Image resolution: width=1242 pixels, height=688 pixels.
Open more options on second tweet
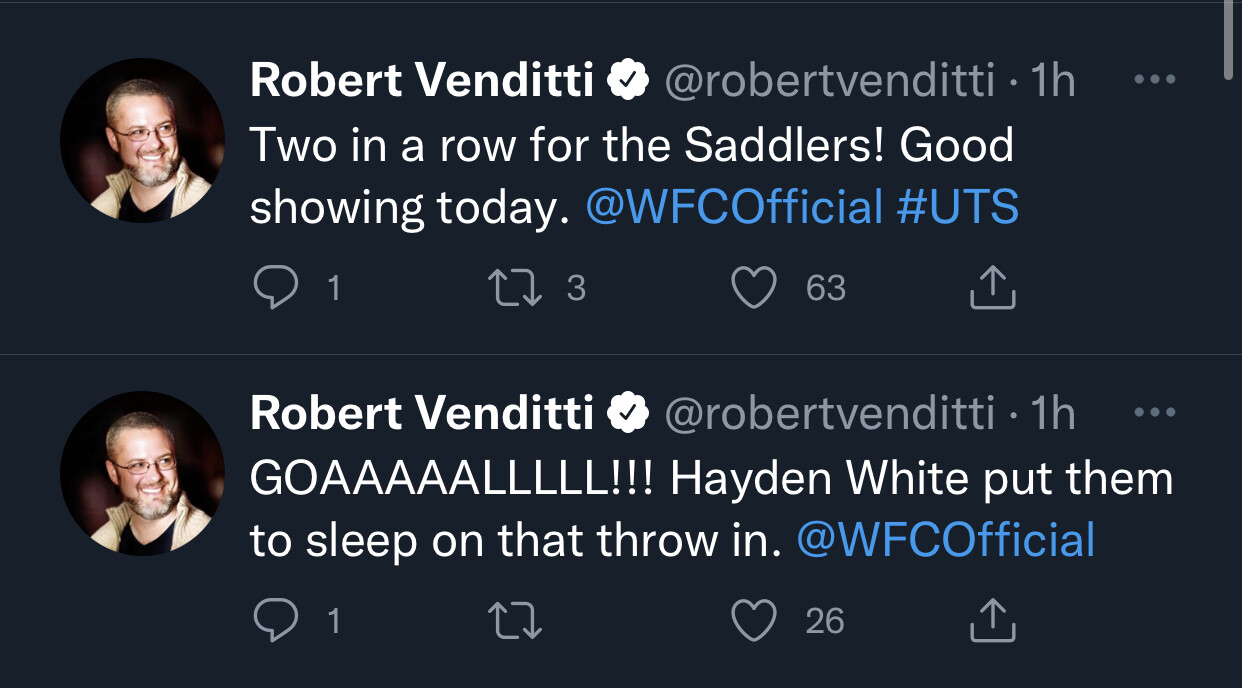click(1156, 412)
